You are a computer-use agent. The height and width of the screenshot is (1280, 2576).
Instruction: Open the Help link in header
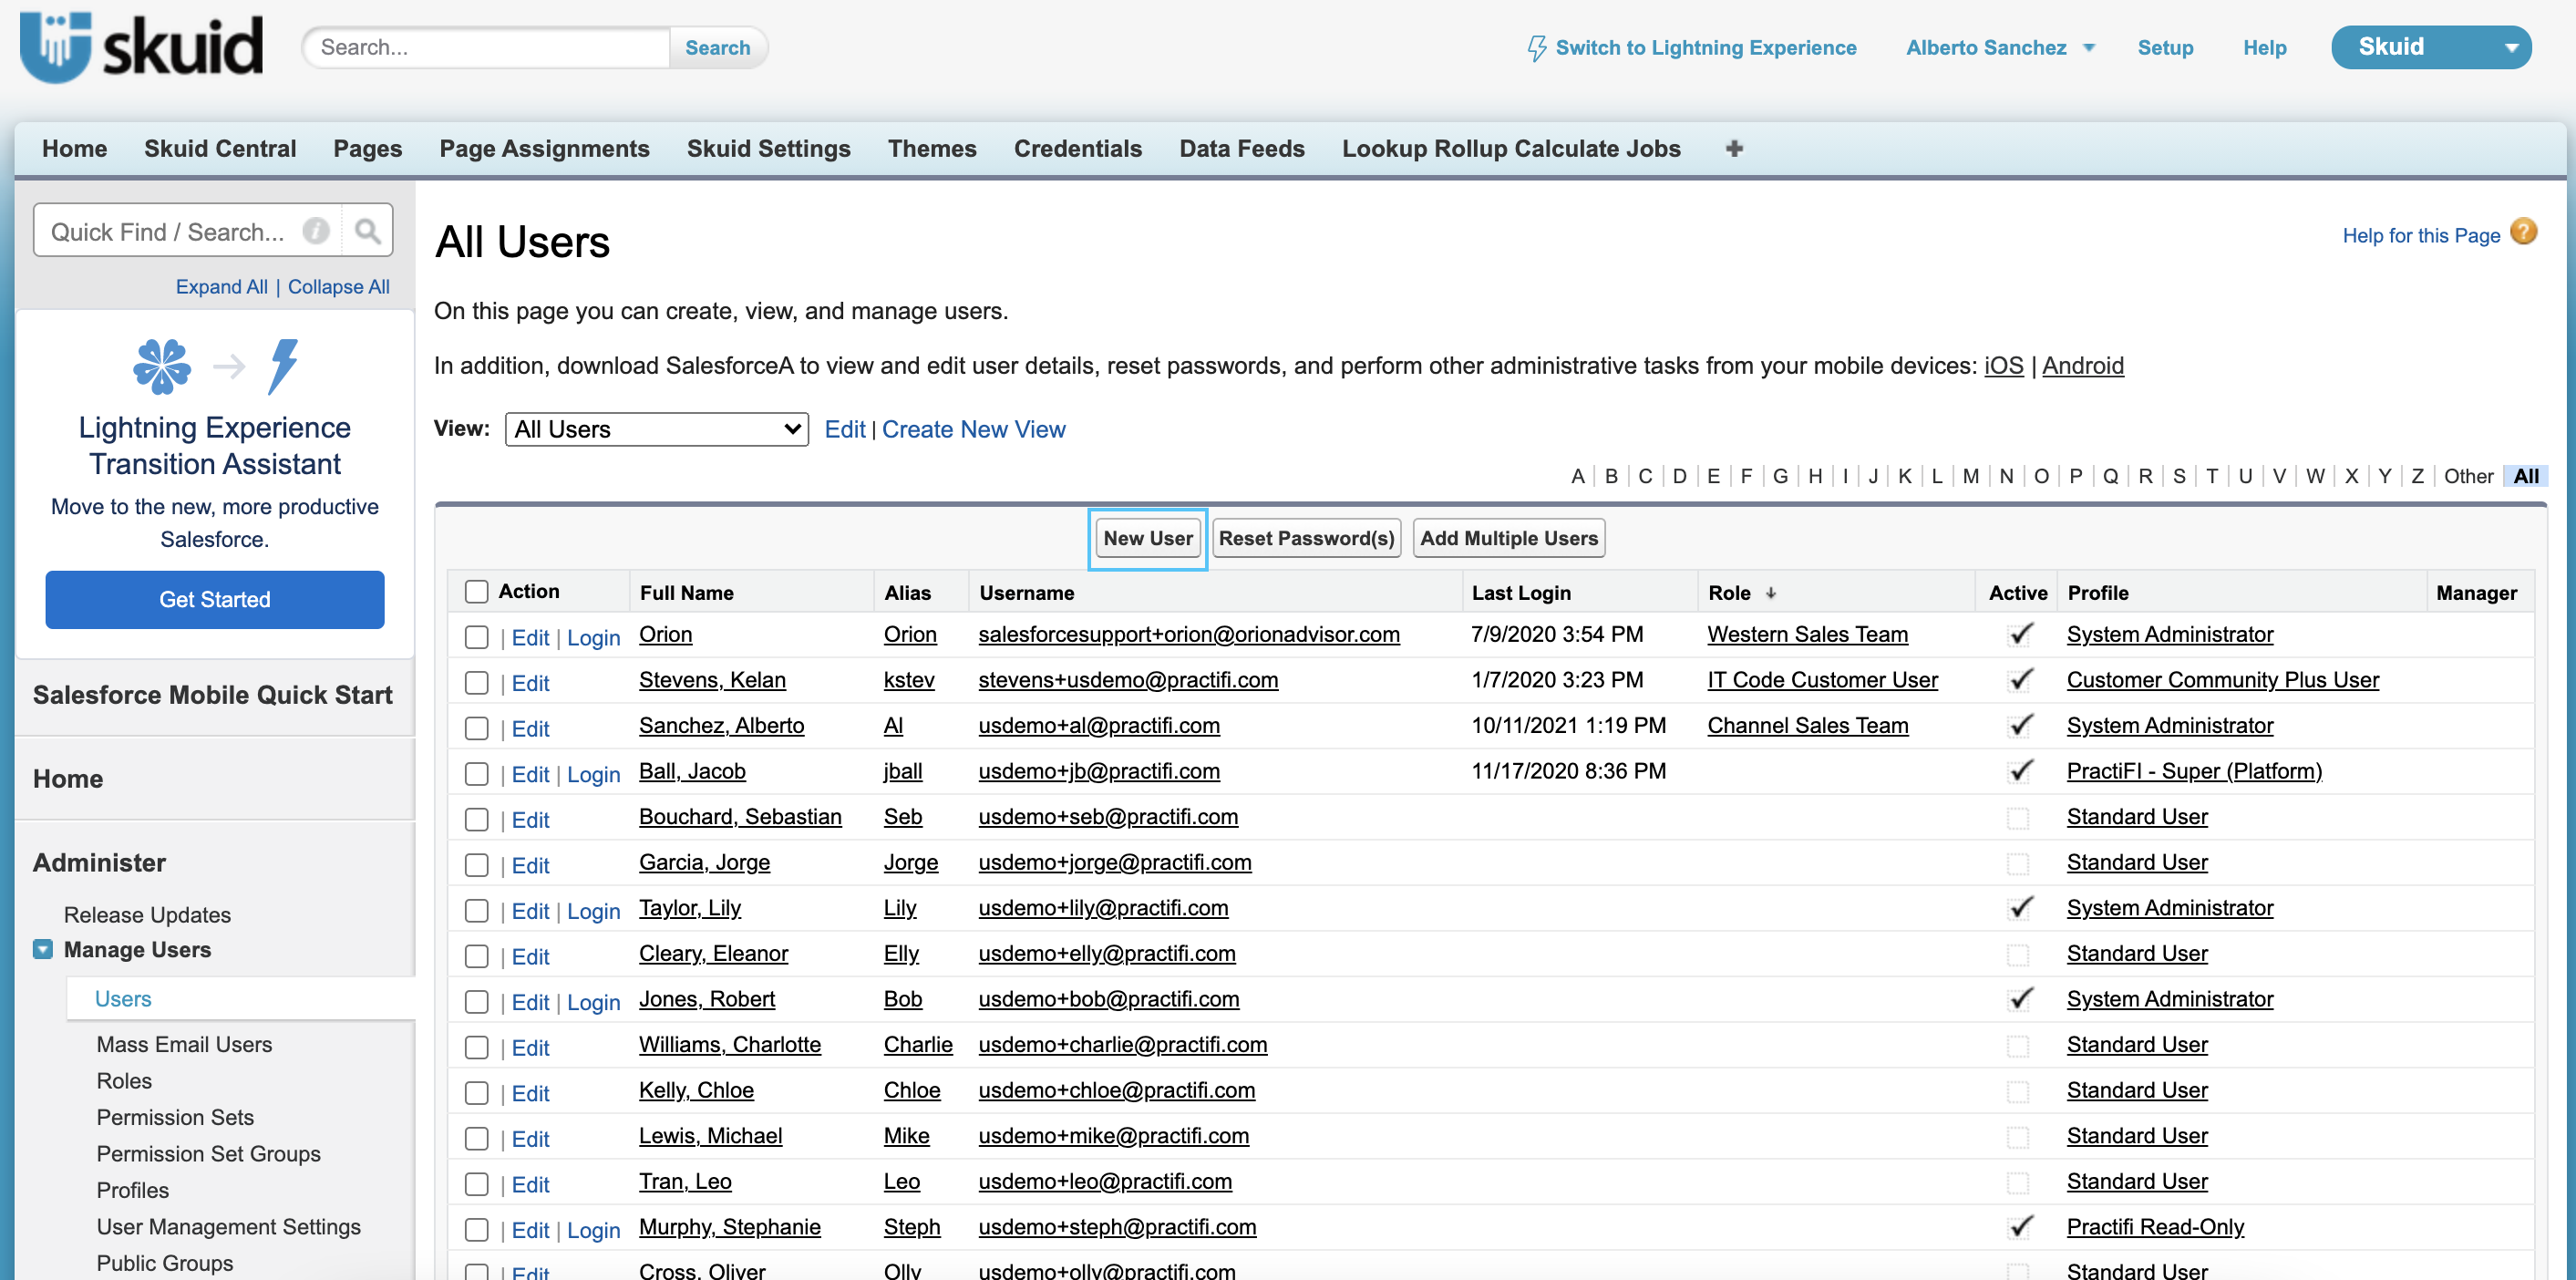pos(2264,47)
